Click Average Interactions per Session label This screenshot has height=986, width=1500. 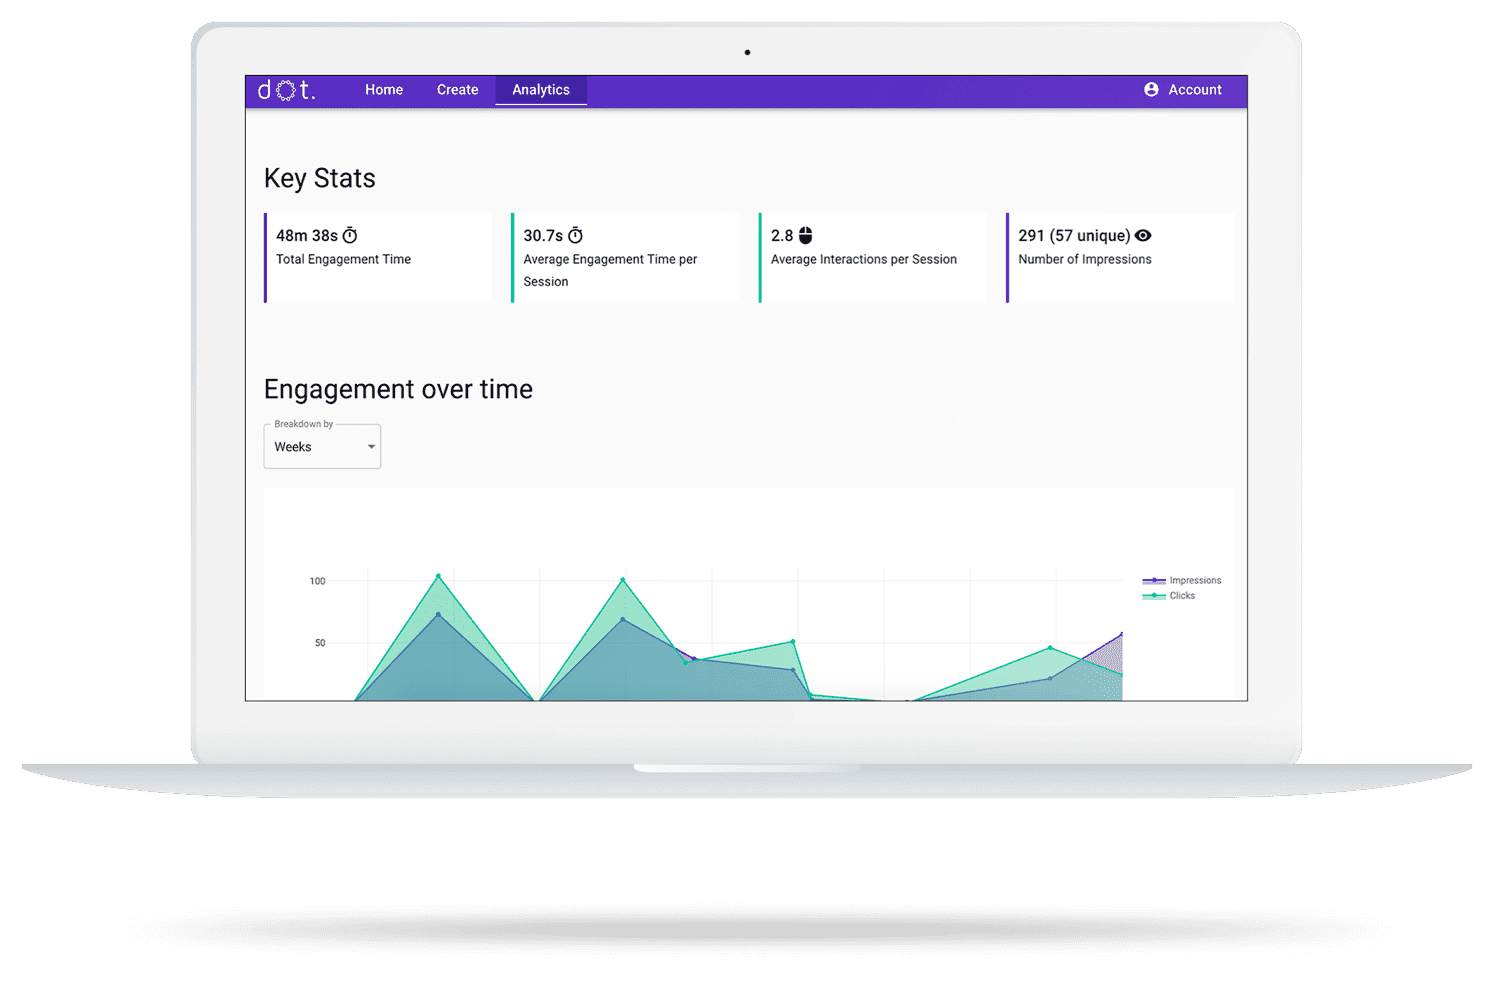pos(864,259)
